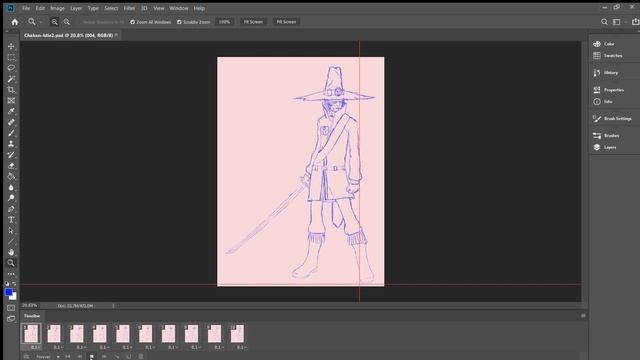Select the Brush tool

click(11, 133)
